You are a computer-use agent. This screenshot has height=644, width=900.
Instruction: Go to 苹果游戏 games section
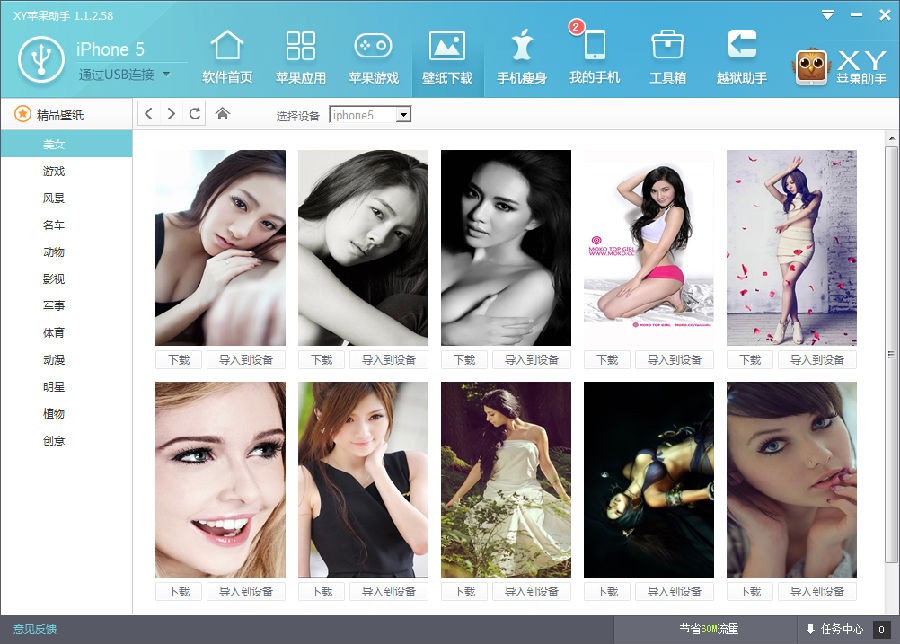(373, 57)
